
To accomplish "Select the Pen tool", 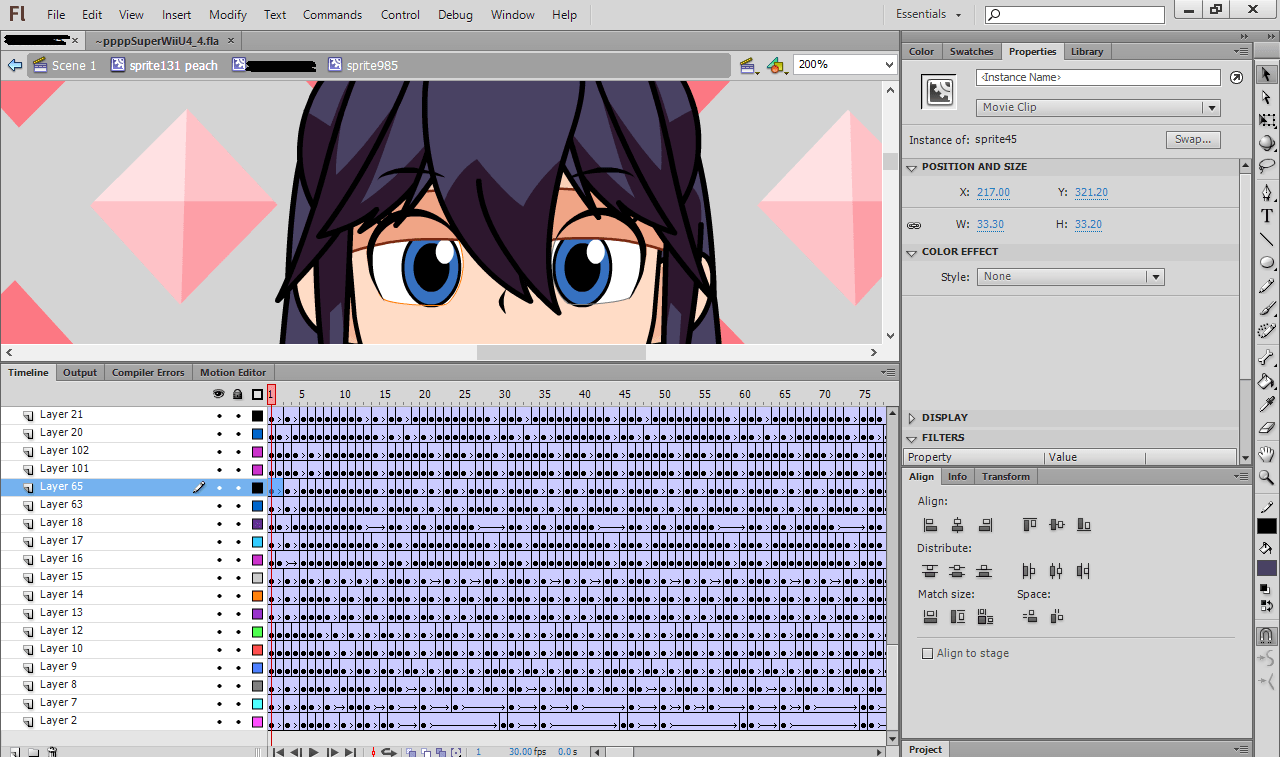I will [1266, 192].
